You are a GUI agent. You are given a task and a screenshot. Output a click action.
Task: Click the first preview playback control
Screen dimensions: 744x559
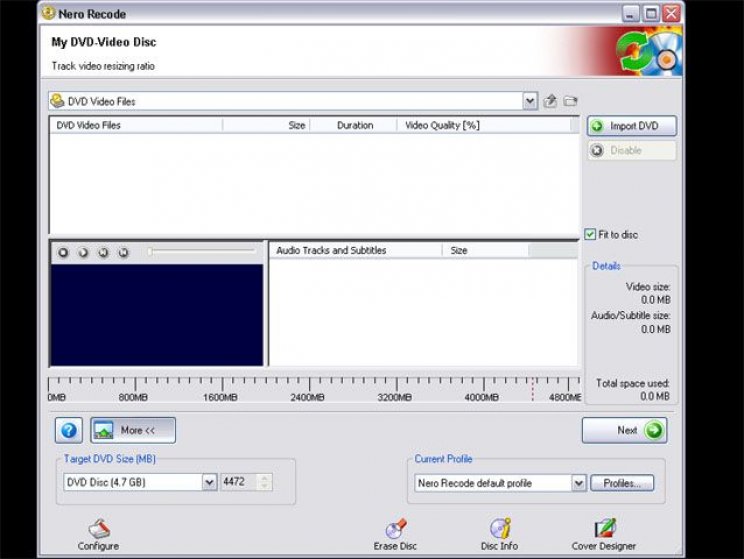tap(63, 252)
